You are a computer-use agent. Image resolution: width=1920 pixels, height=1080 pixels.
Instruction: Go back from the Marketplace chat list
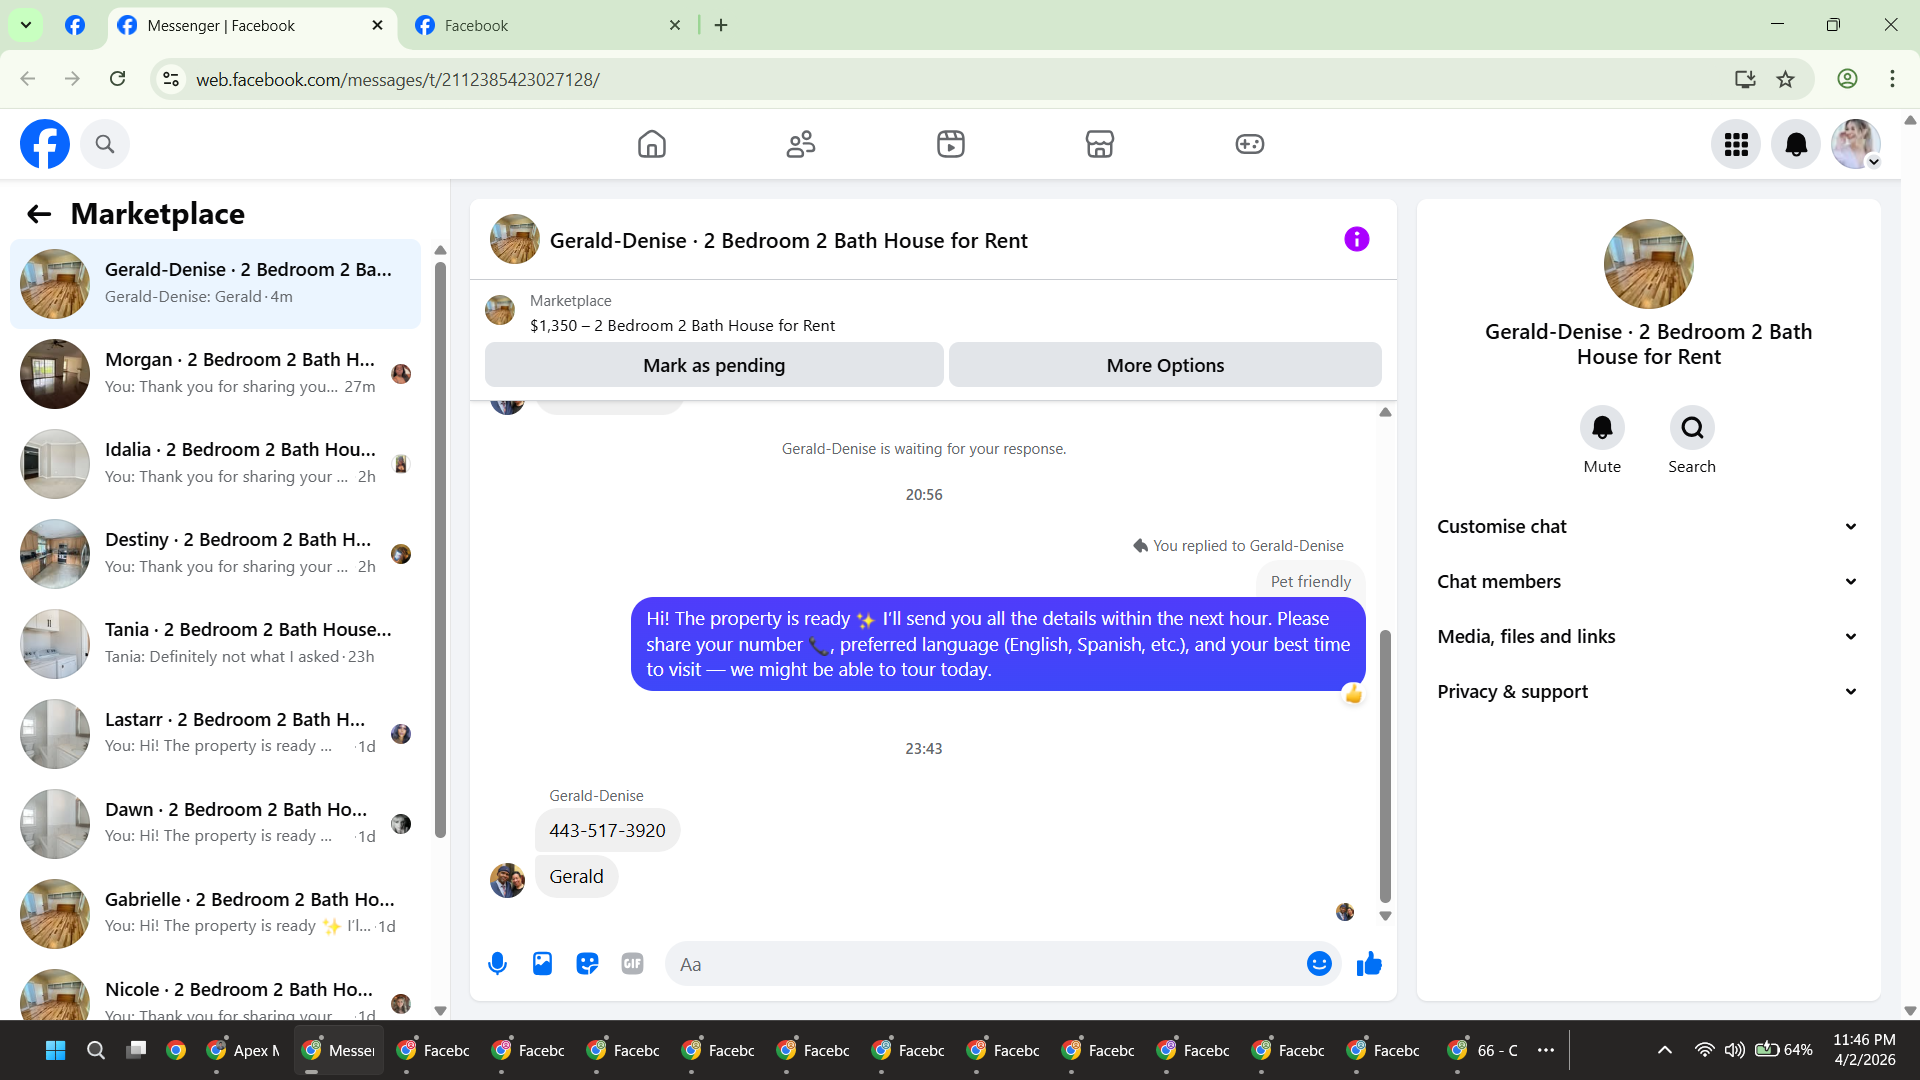[39, 214]
